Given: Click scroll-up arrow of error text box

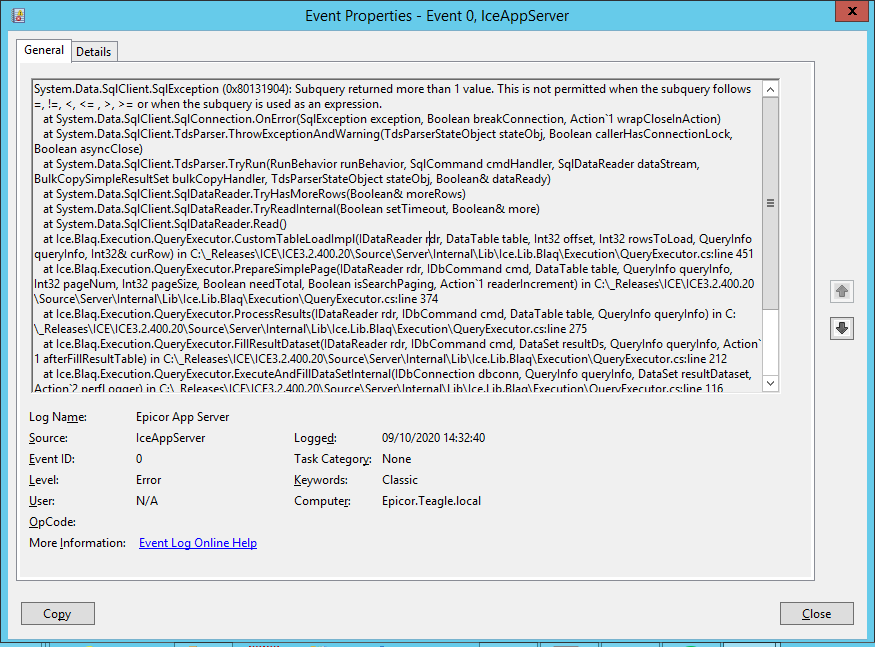Looking at the screenshot, I should [770, 89].
